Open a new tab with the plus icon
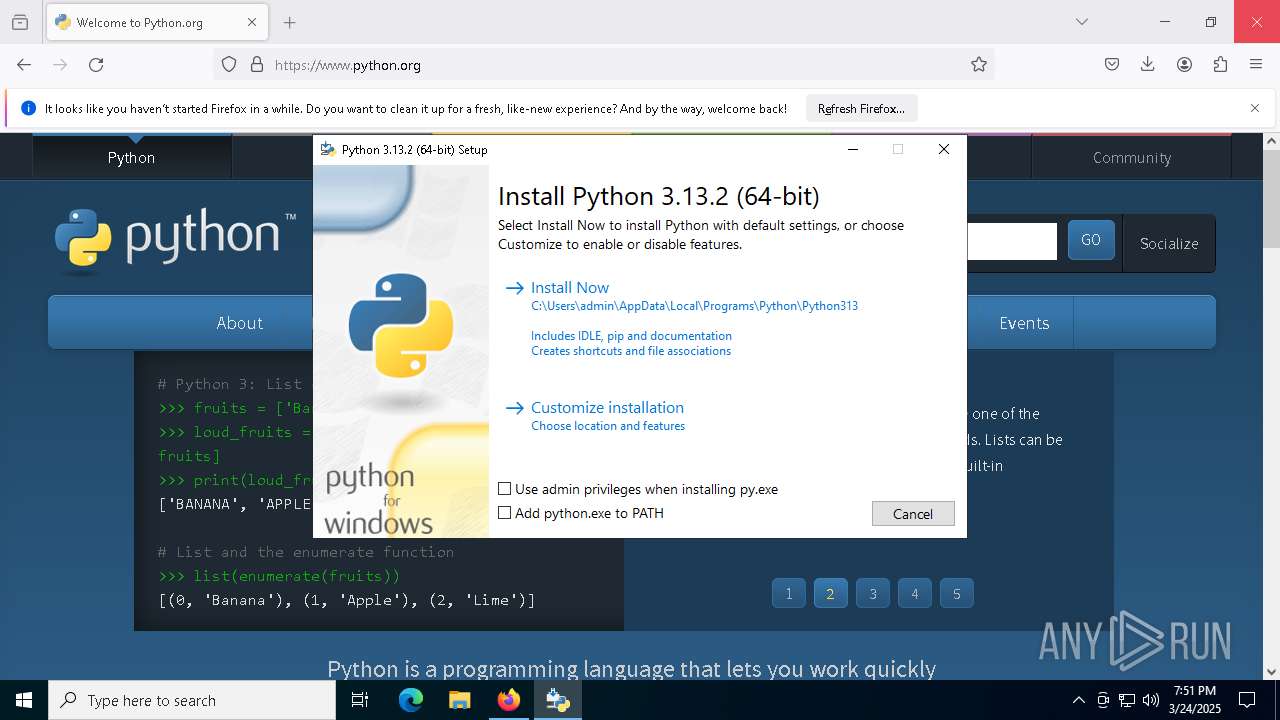 (x=289, y=22)
